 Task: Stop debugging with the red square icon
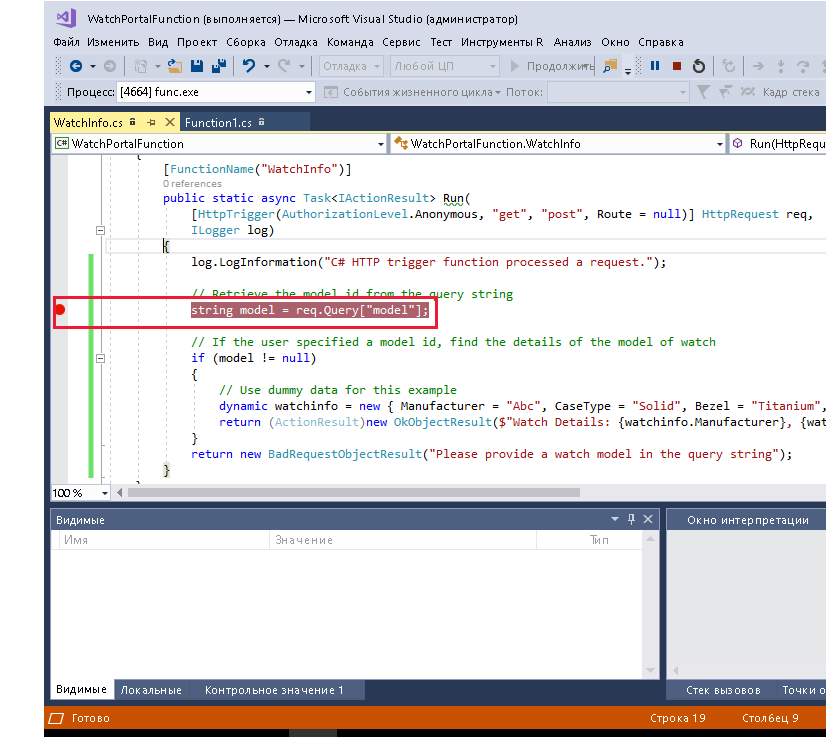click(677, 66)
